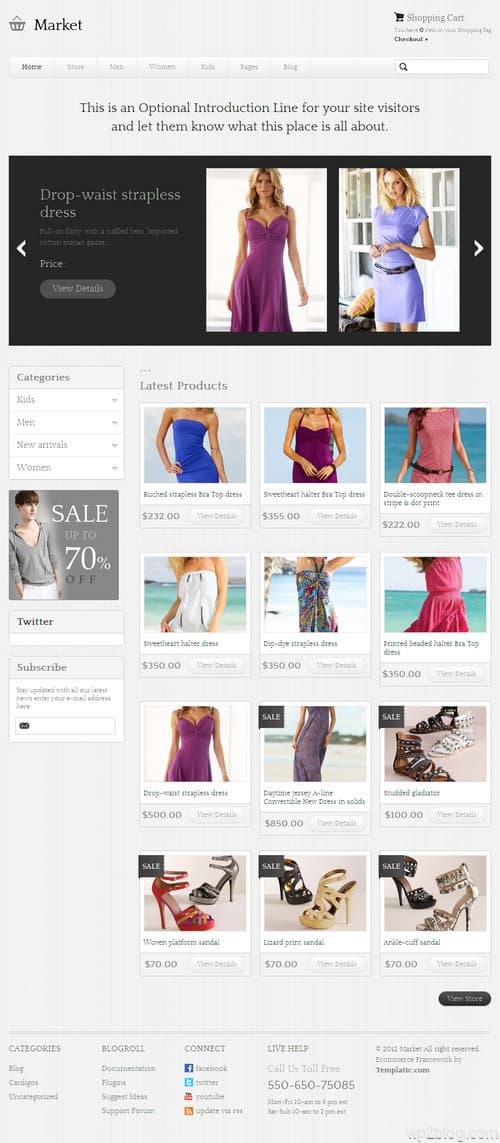Viewport: 500px width, 1143px height.
Task: View Details for Studded gladiator
Action: (x=456, y=815)
